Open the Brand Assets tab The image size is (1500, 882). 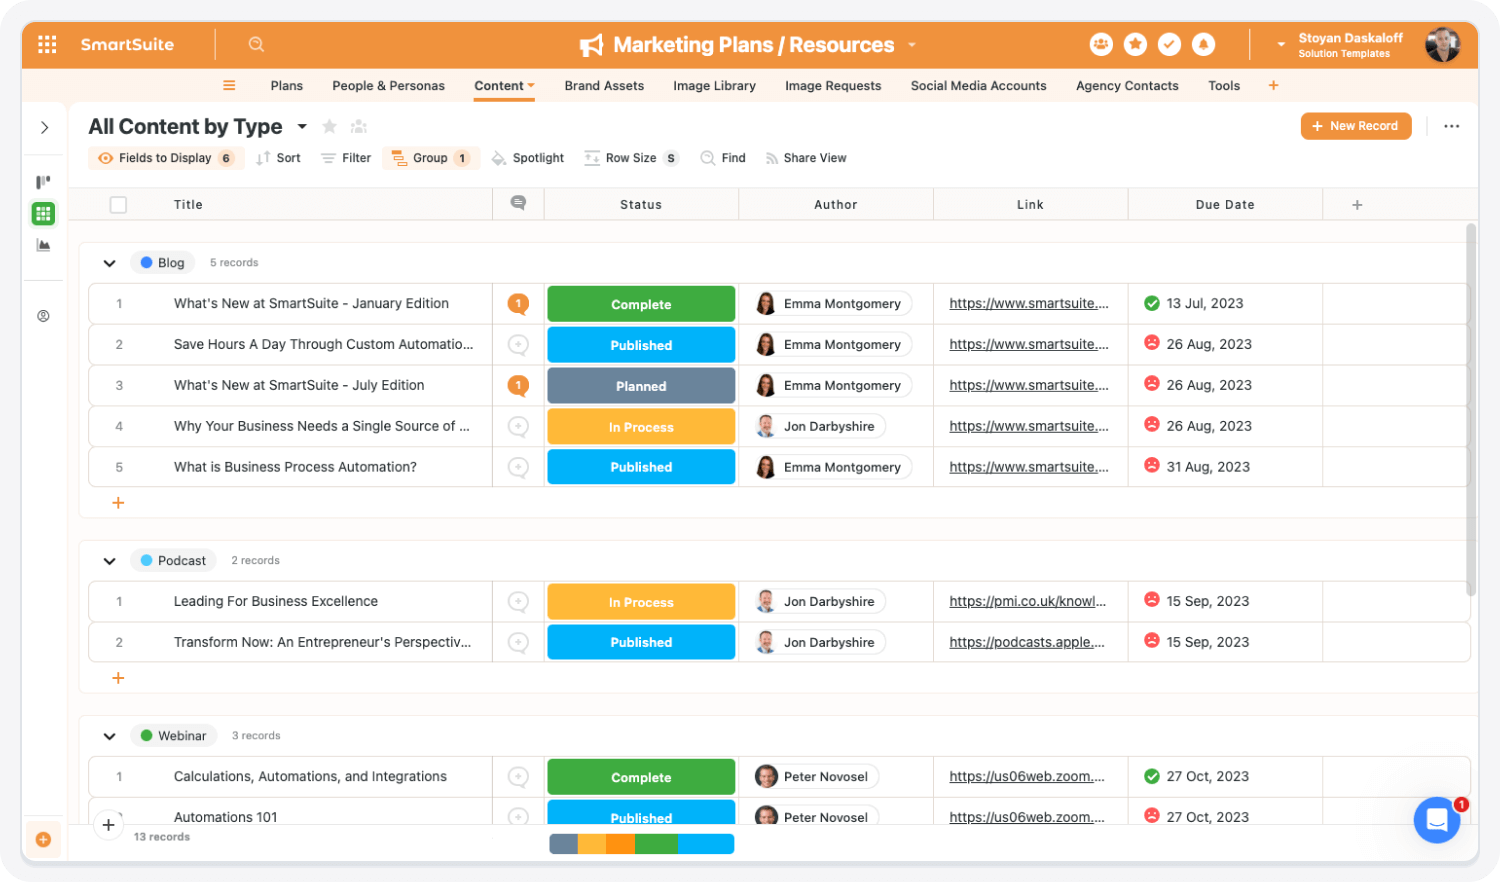(604, 85)
